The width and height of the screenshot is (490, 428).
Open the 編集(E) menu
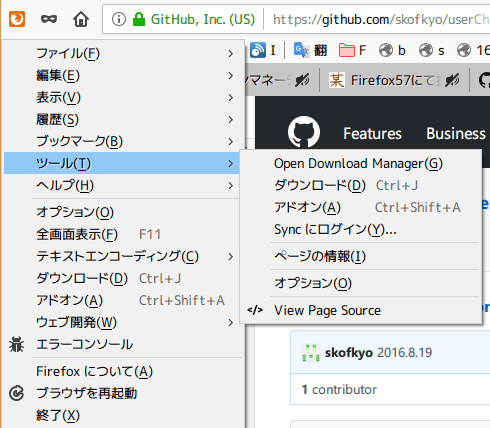[x=122, y=75]
